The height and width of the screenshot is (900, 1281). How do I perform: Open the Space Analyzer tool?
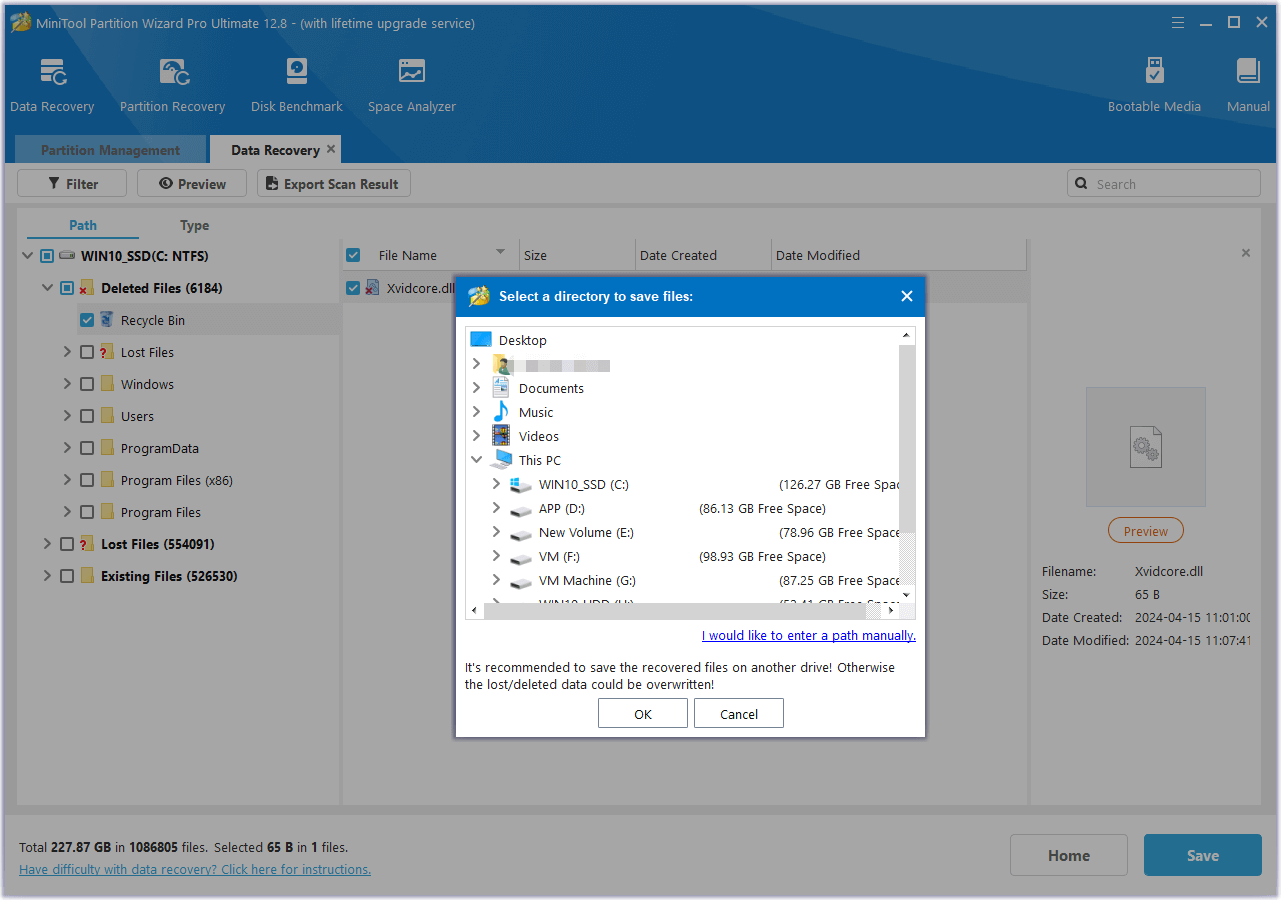click(412, 73)
